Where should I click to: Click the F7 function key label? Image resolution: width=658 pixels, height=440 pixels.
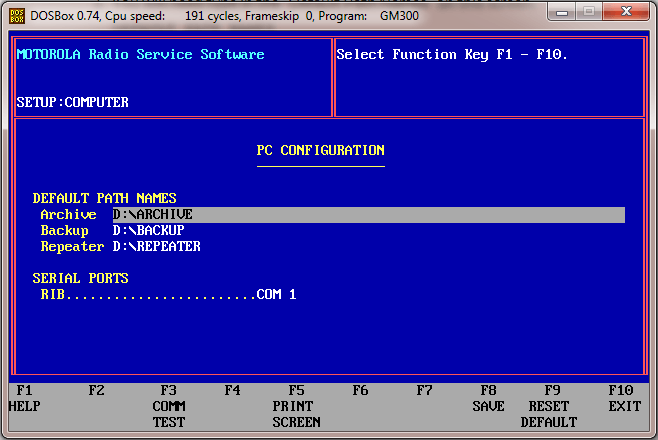point(424,391)
